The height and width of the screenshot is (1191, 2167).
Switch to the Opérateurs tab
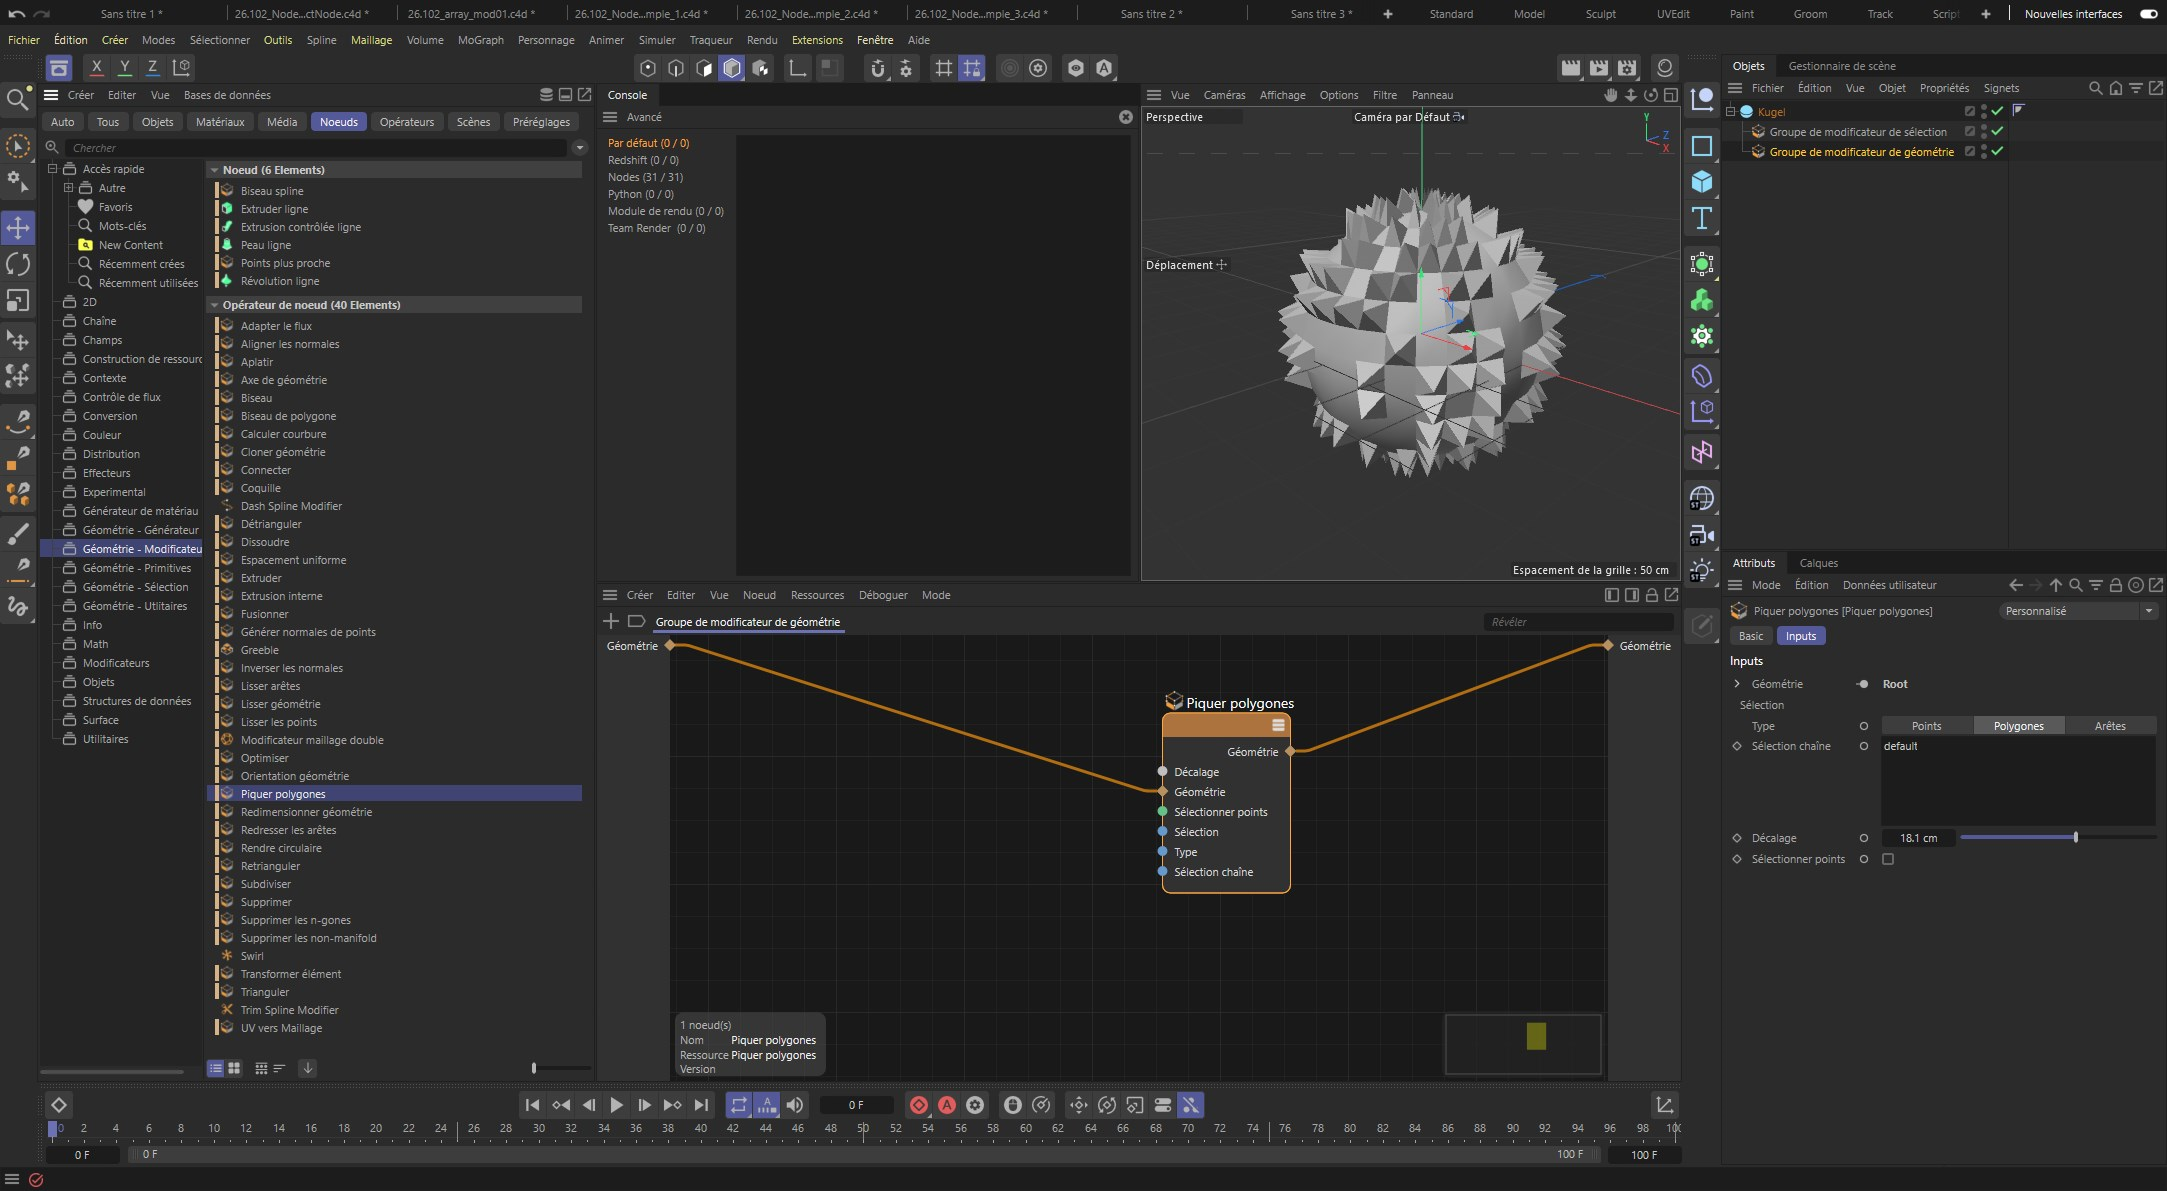(406, 122)
